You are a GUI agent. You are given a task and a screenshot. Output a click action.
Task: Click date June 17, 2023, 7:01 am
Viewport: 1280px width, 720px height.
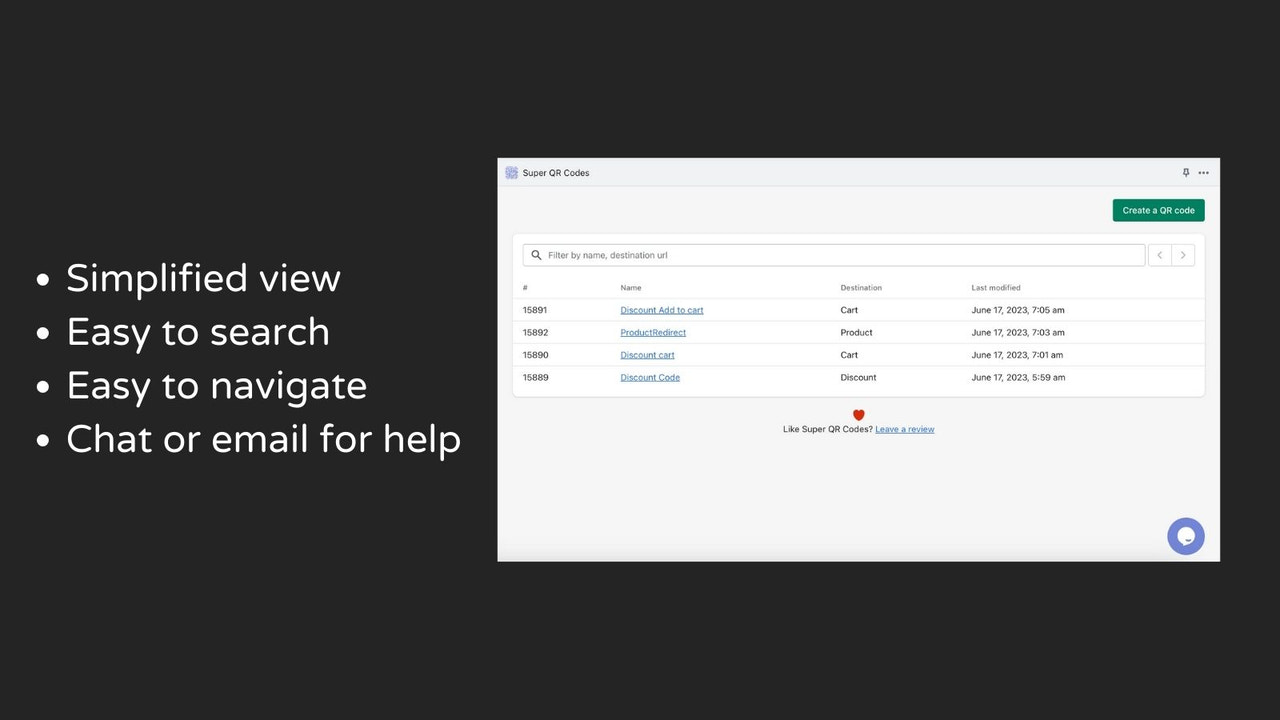(1018, 355)
